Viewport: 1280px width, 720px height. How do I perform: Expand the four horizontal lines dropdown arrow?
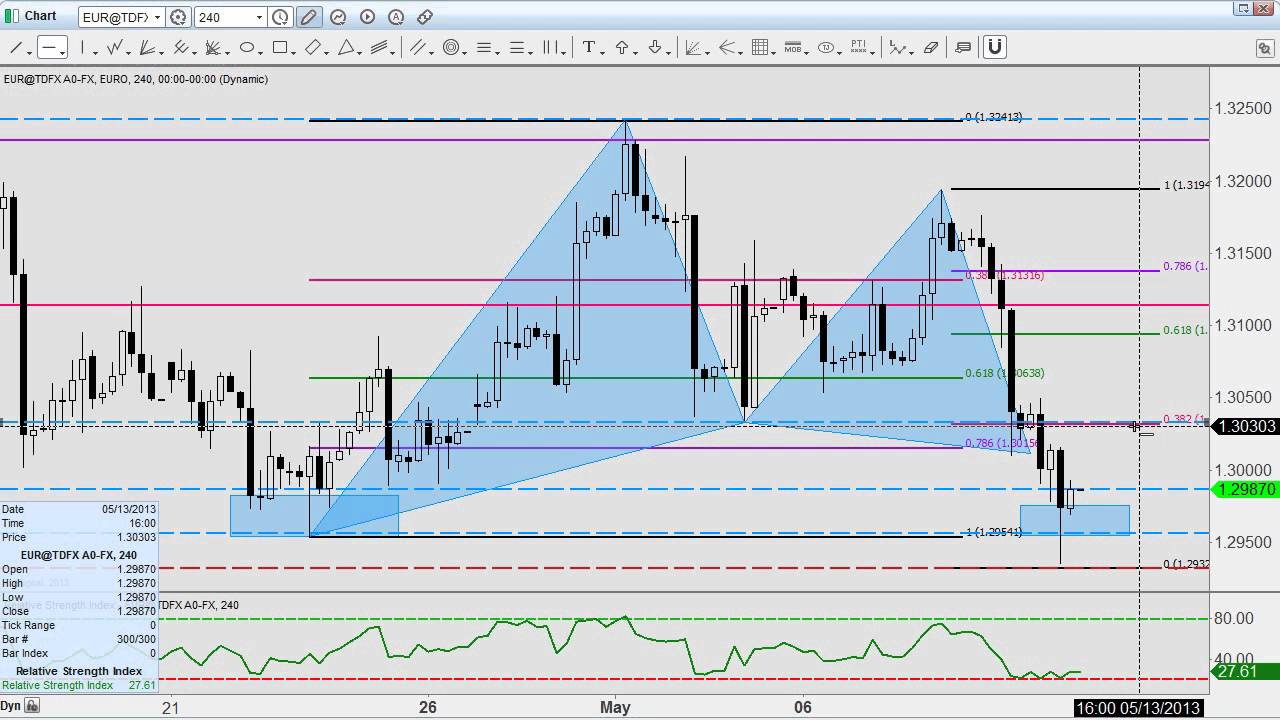pyautogui.click(x=530, y=52)
